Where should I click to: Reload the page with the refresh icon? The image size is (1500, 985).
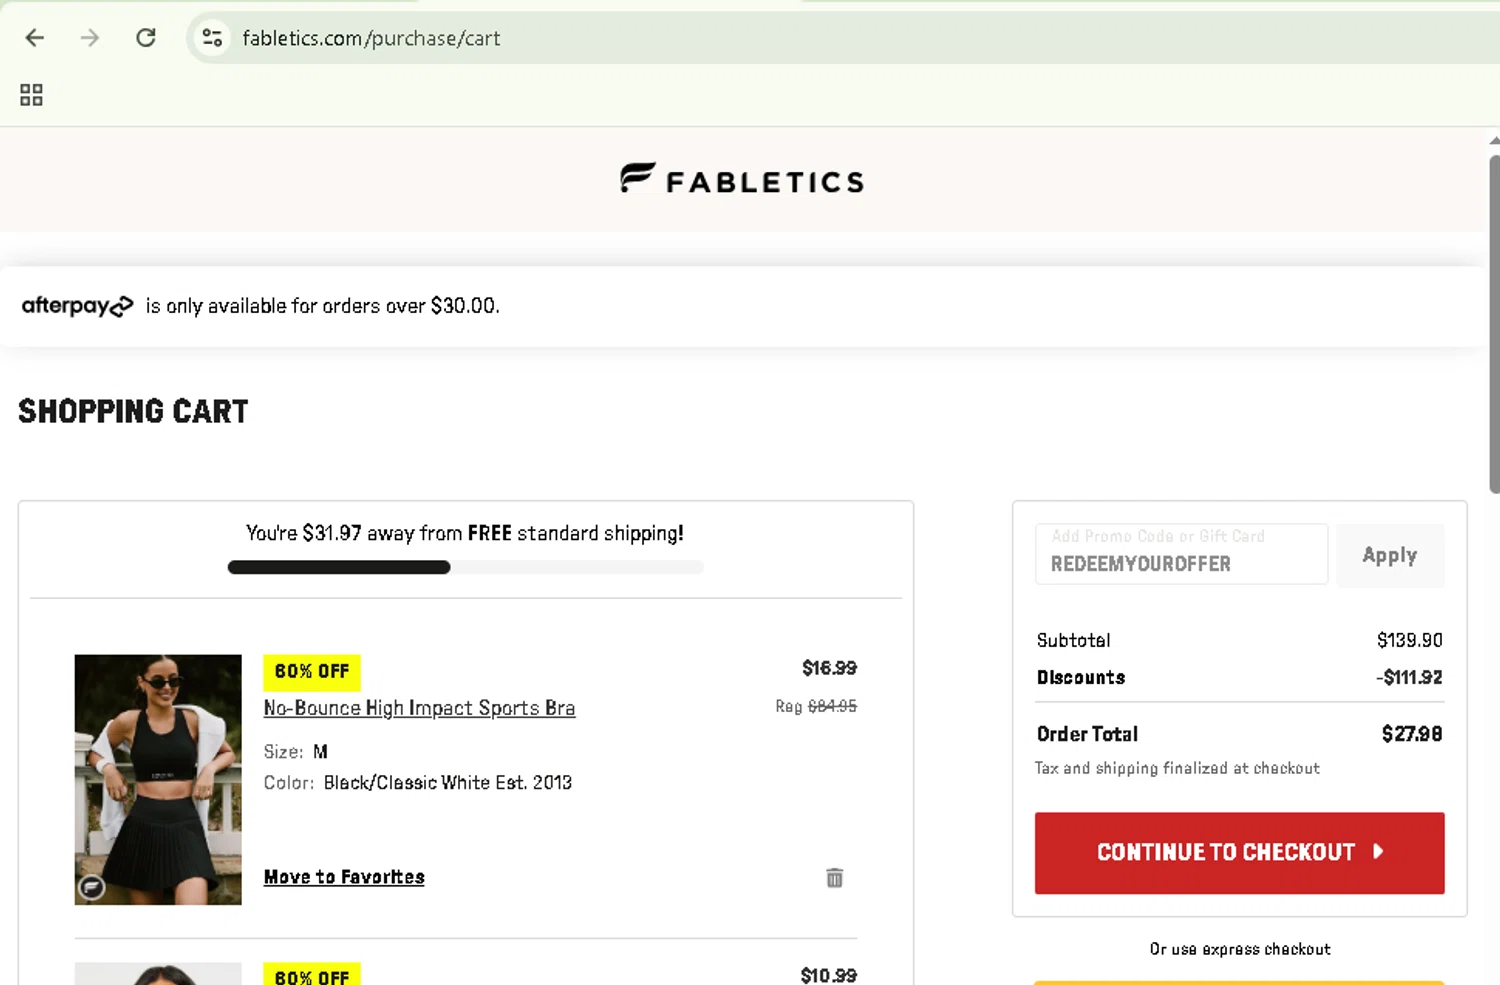(x=146, y=38)
